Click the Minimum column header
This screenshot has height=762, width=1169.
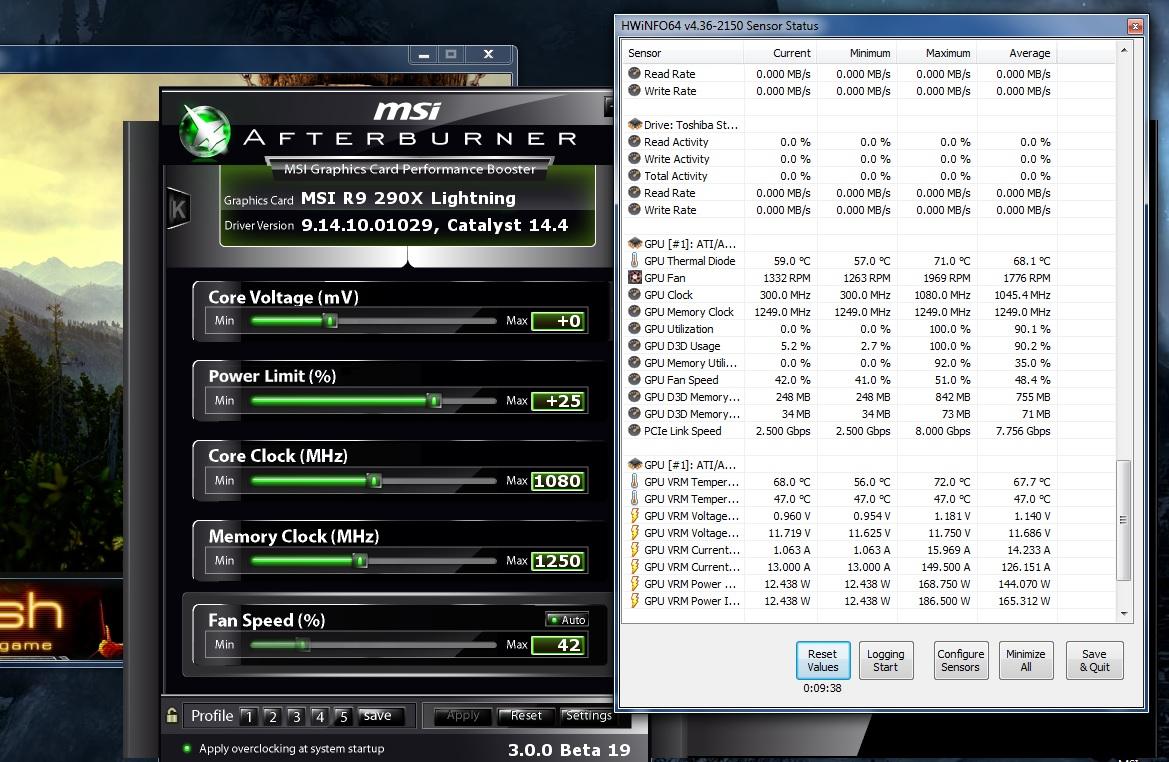(x=857, y=53)
